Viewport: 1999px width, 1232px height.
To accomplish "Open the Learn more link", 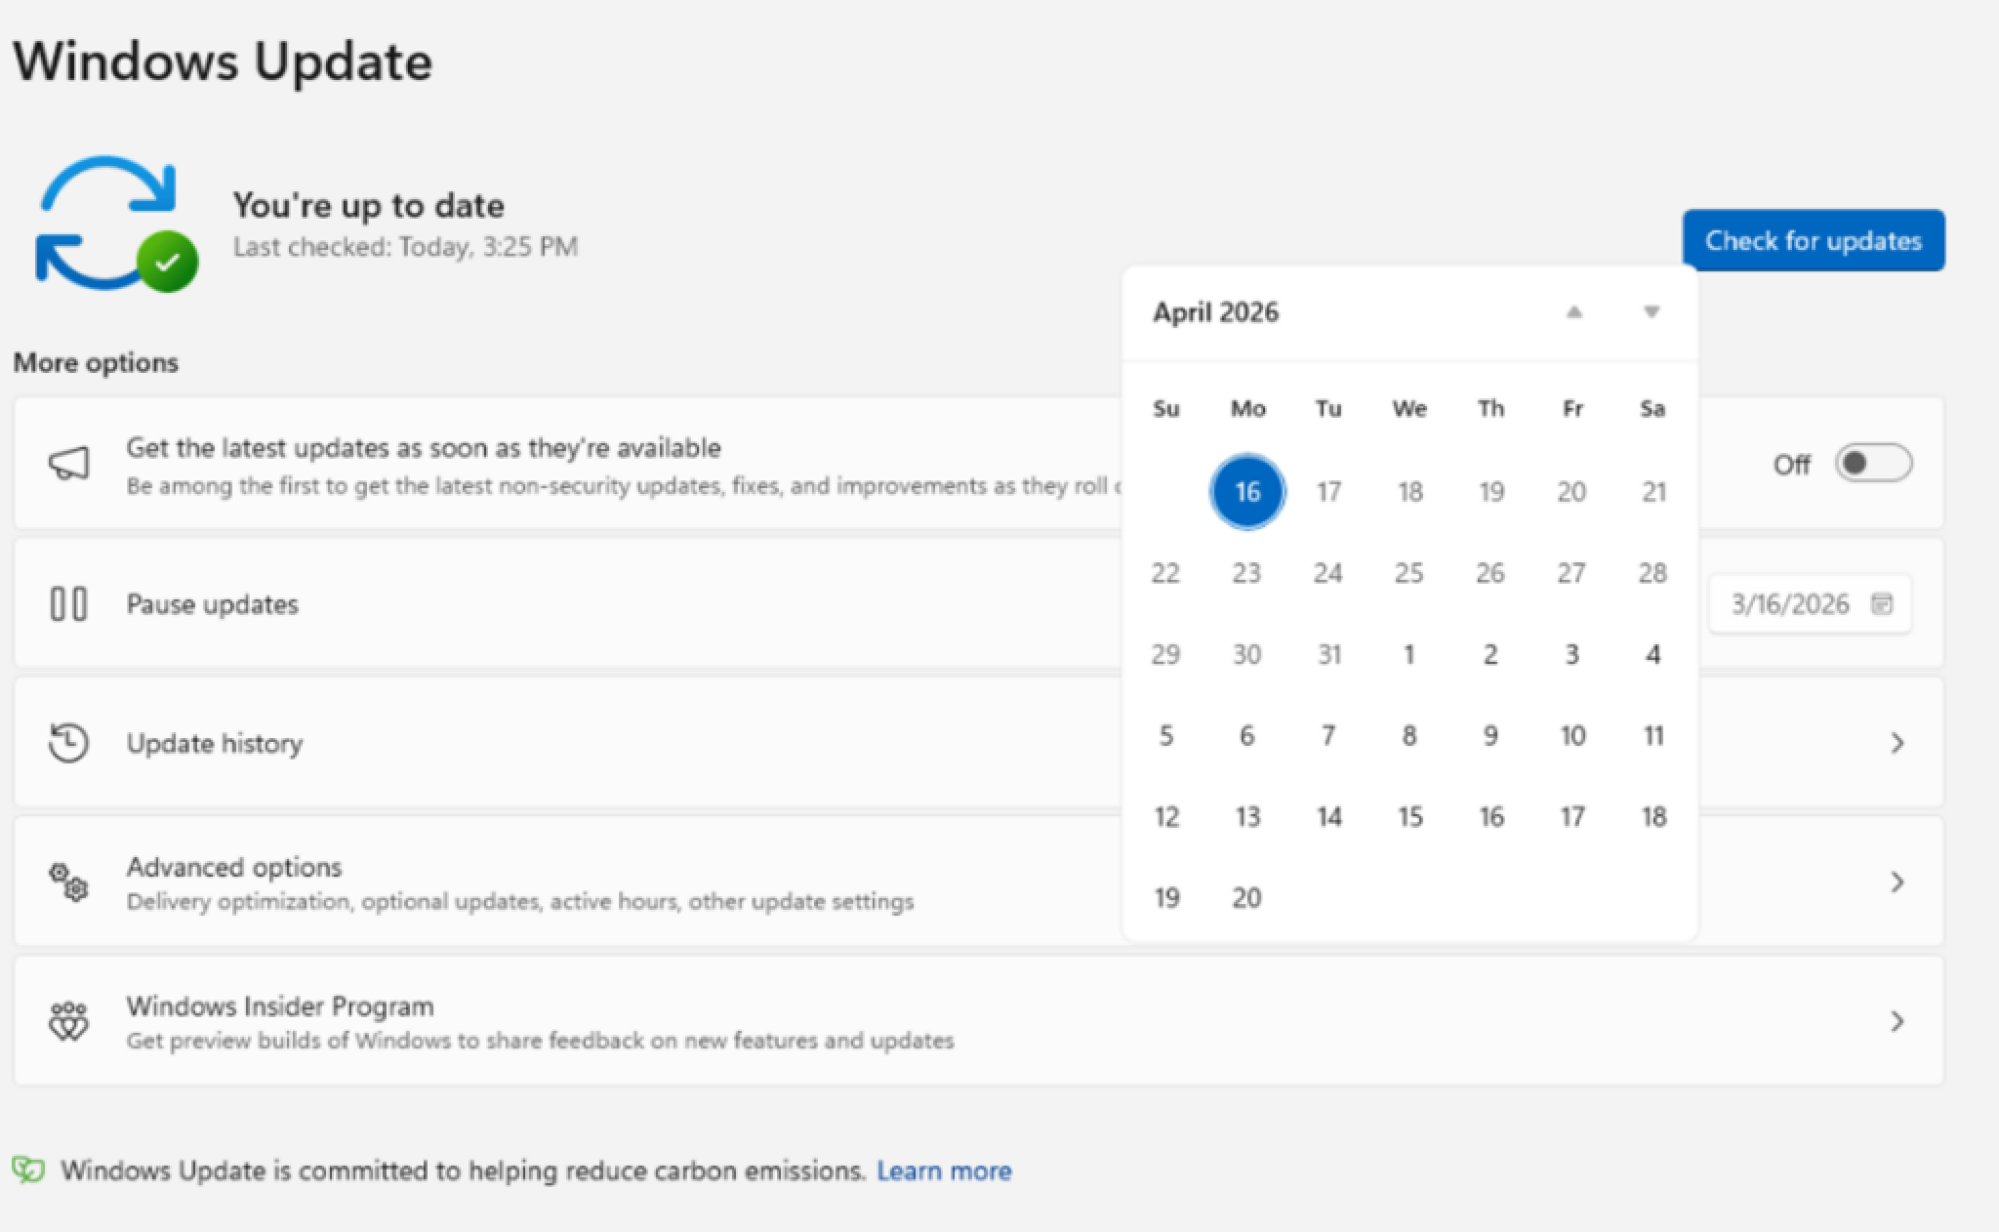I will click(943, 1169).
